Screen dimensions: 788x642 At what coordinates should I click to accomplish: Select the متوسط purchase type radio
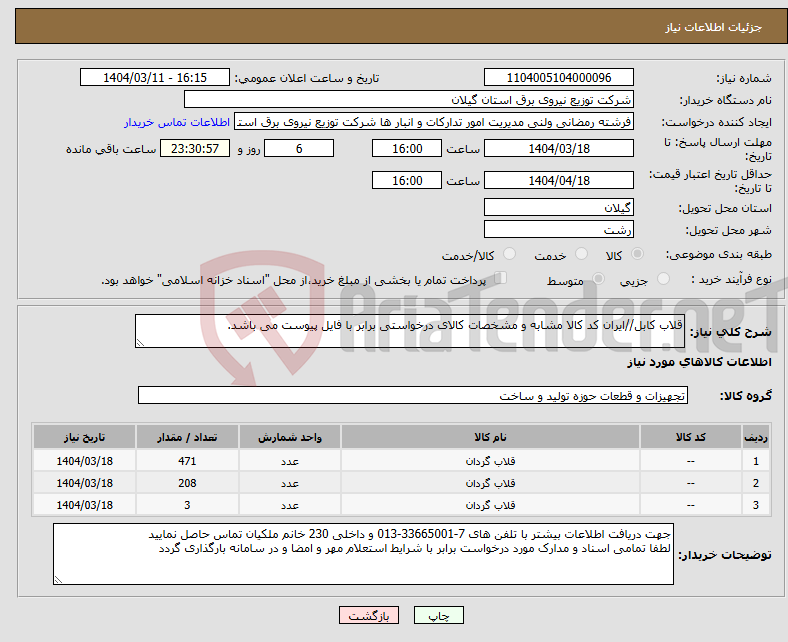(x=598, y=279)
